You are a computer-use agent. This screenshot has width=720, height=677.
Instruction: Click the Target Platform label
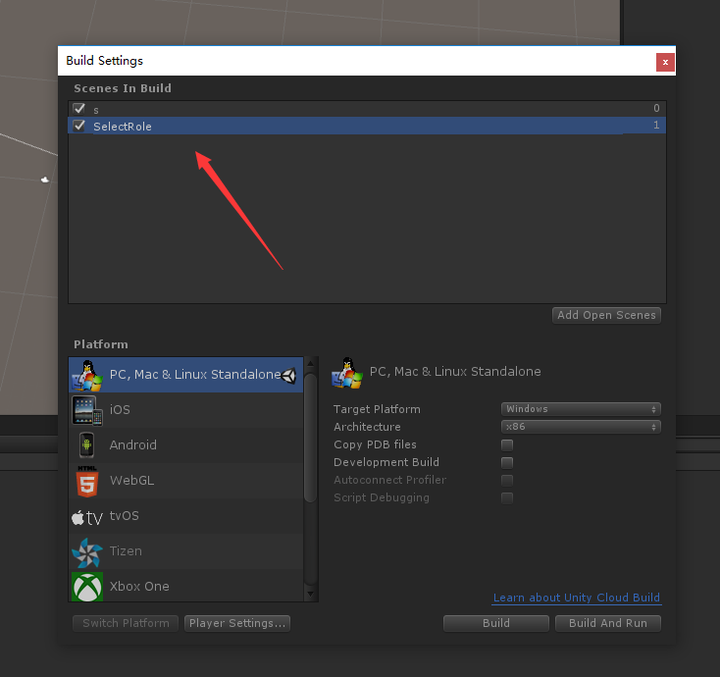pos(377,409)
